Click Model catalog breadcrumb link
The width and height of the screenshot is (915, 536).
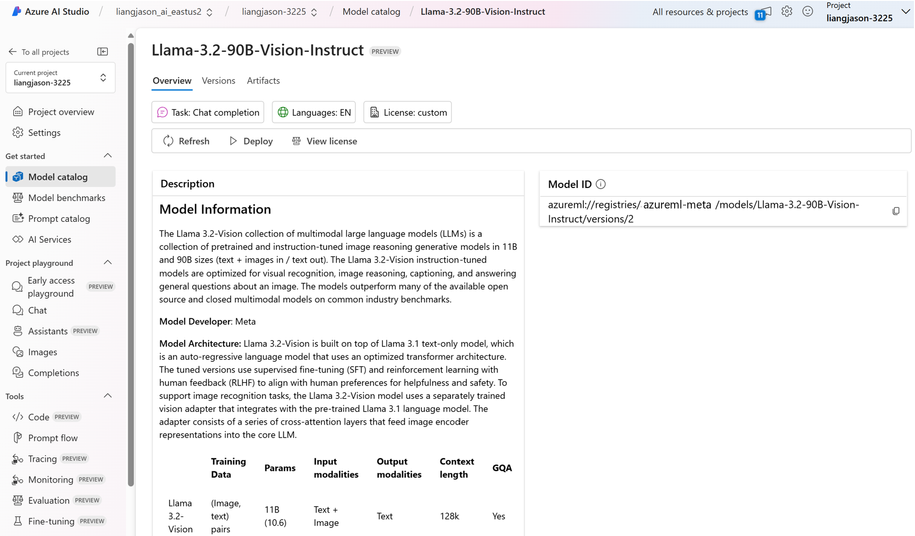coord(371,12)
